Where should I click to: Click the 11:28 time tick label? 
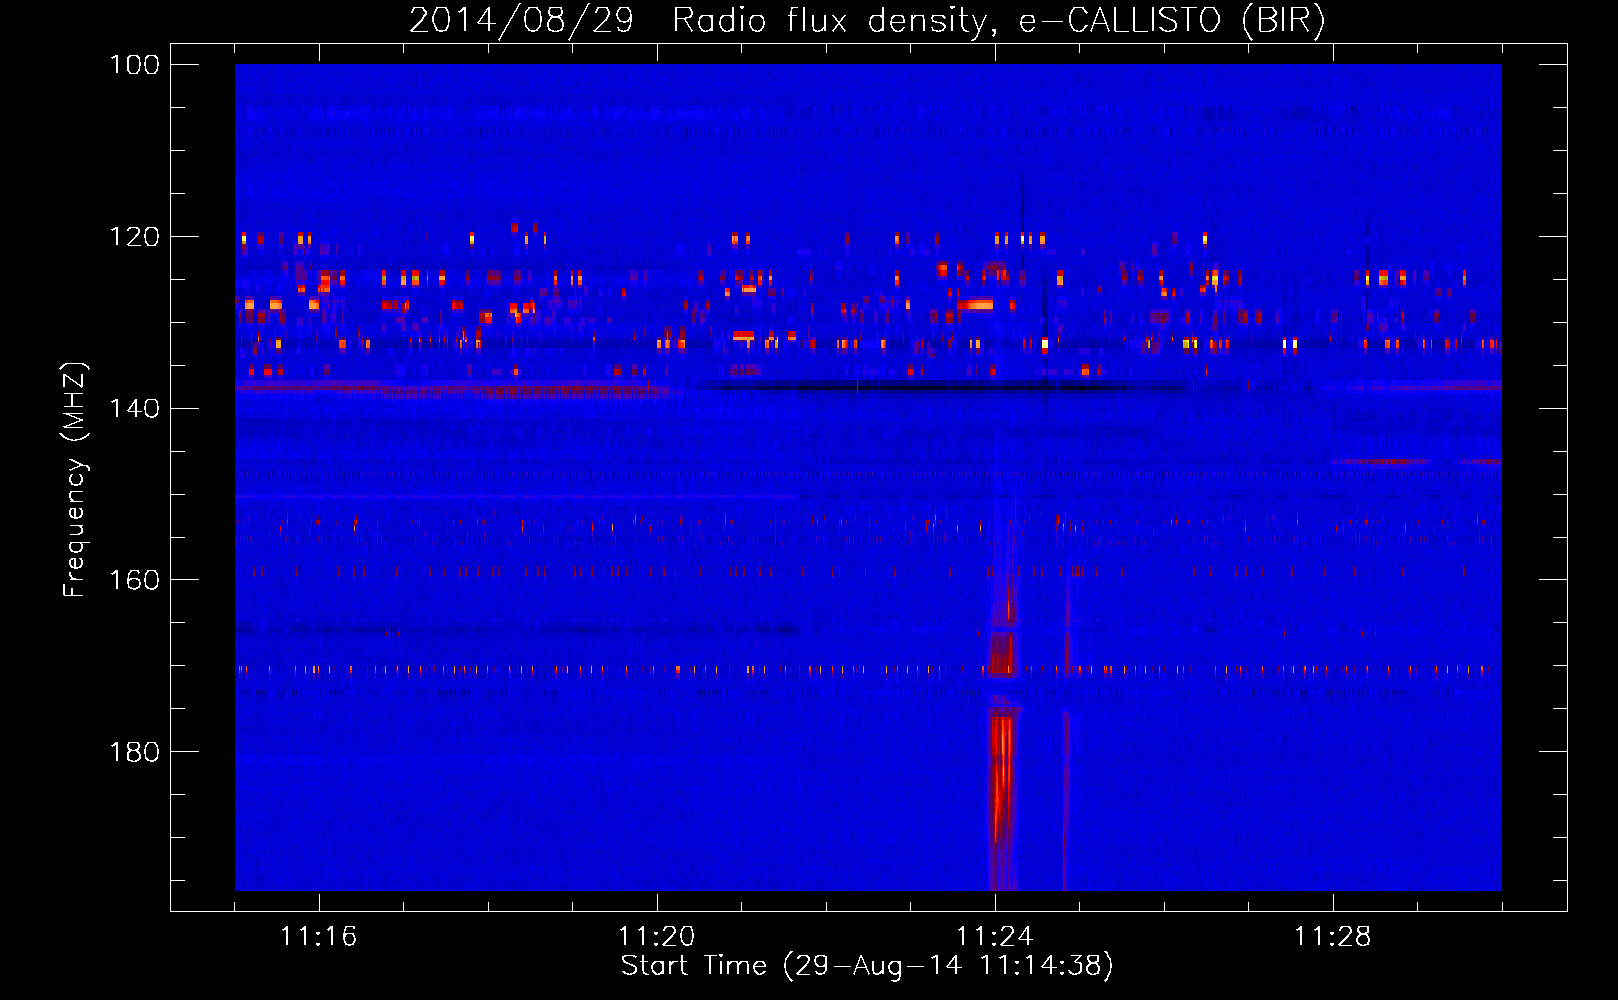(x=1333, y=937)
